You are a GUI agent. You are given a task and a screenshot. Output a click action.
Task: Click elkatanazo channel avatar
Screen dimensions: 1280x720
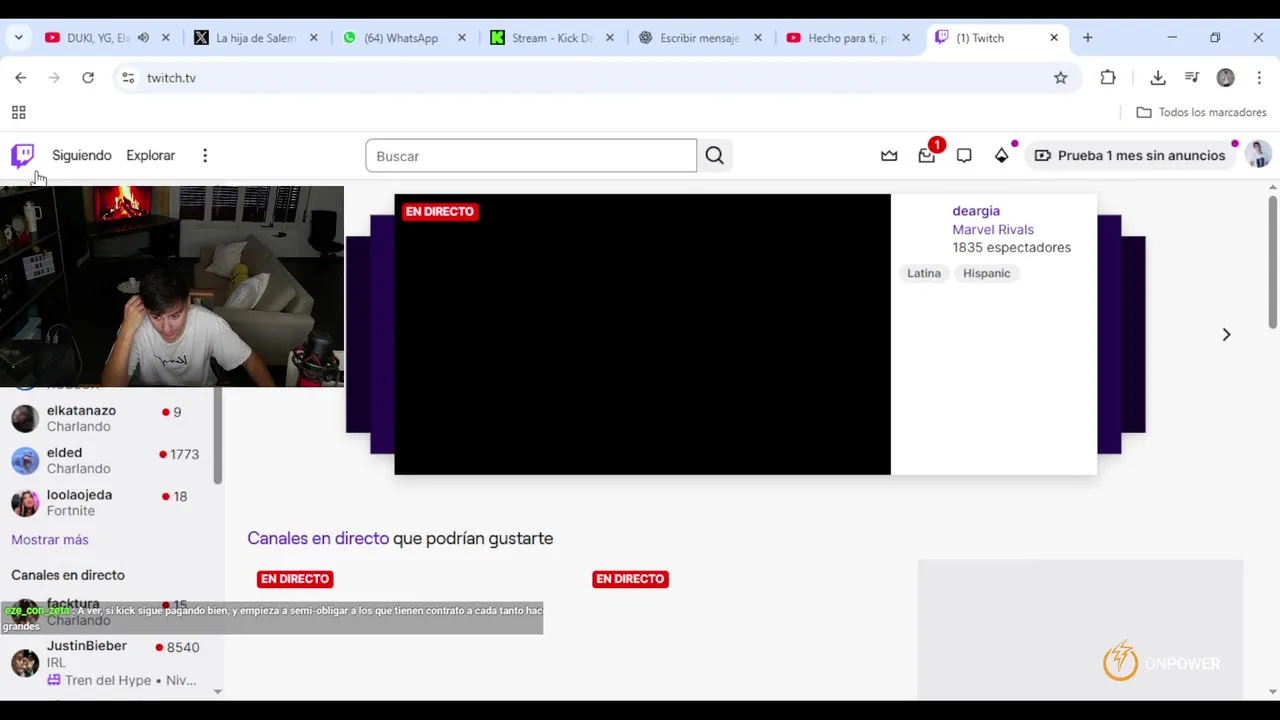coord(25,418)
